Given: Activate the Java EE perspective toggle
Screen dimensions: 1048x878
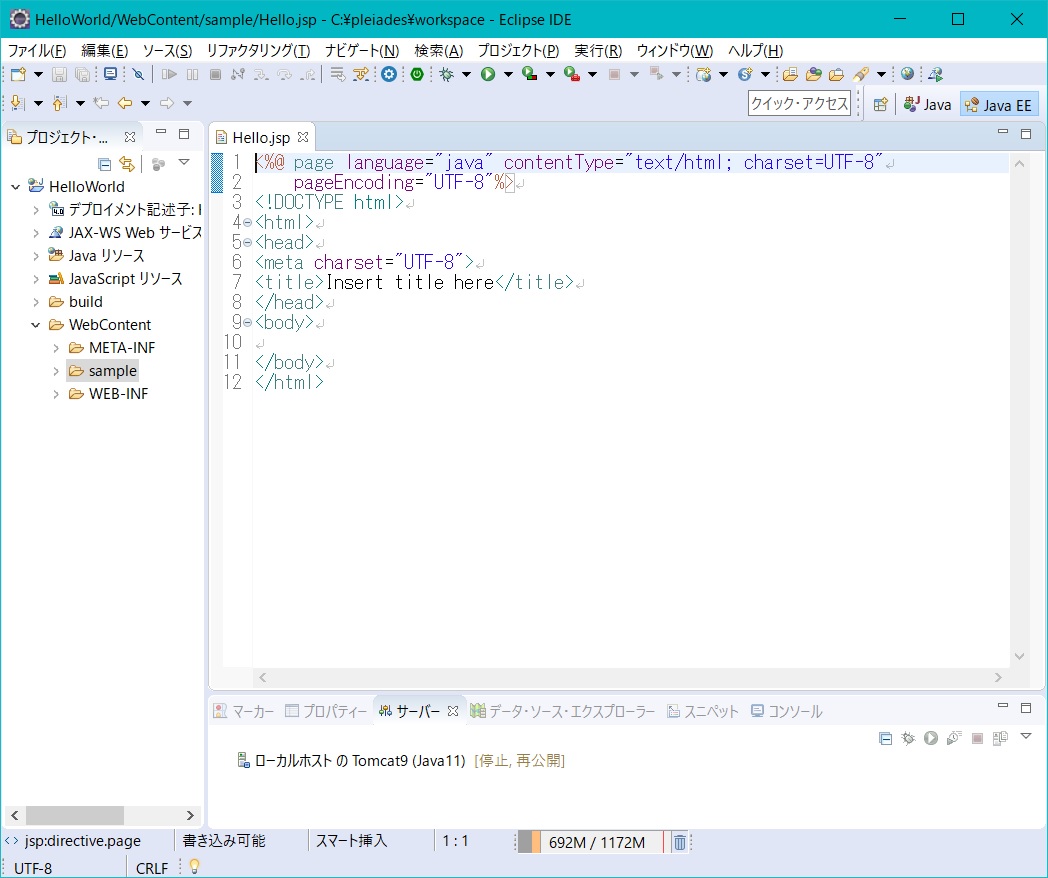Looking at the screenshot, I should click(999, 103).
